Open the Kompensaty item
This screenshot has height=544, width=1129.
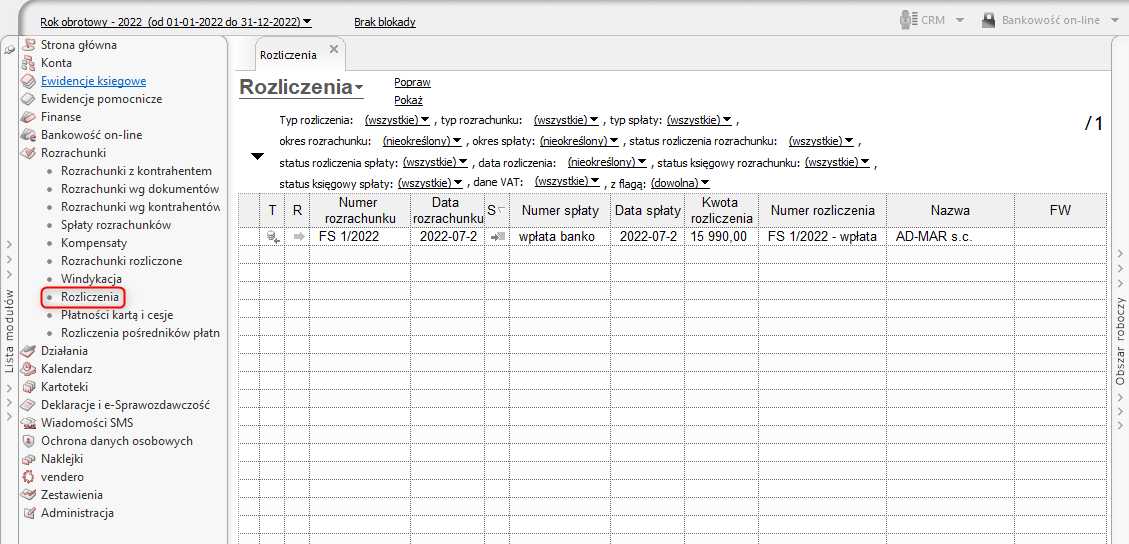pyautogui.click(x=94, y=243)
